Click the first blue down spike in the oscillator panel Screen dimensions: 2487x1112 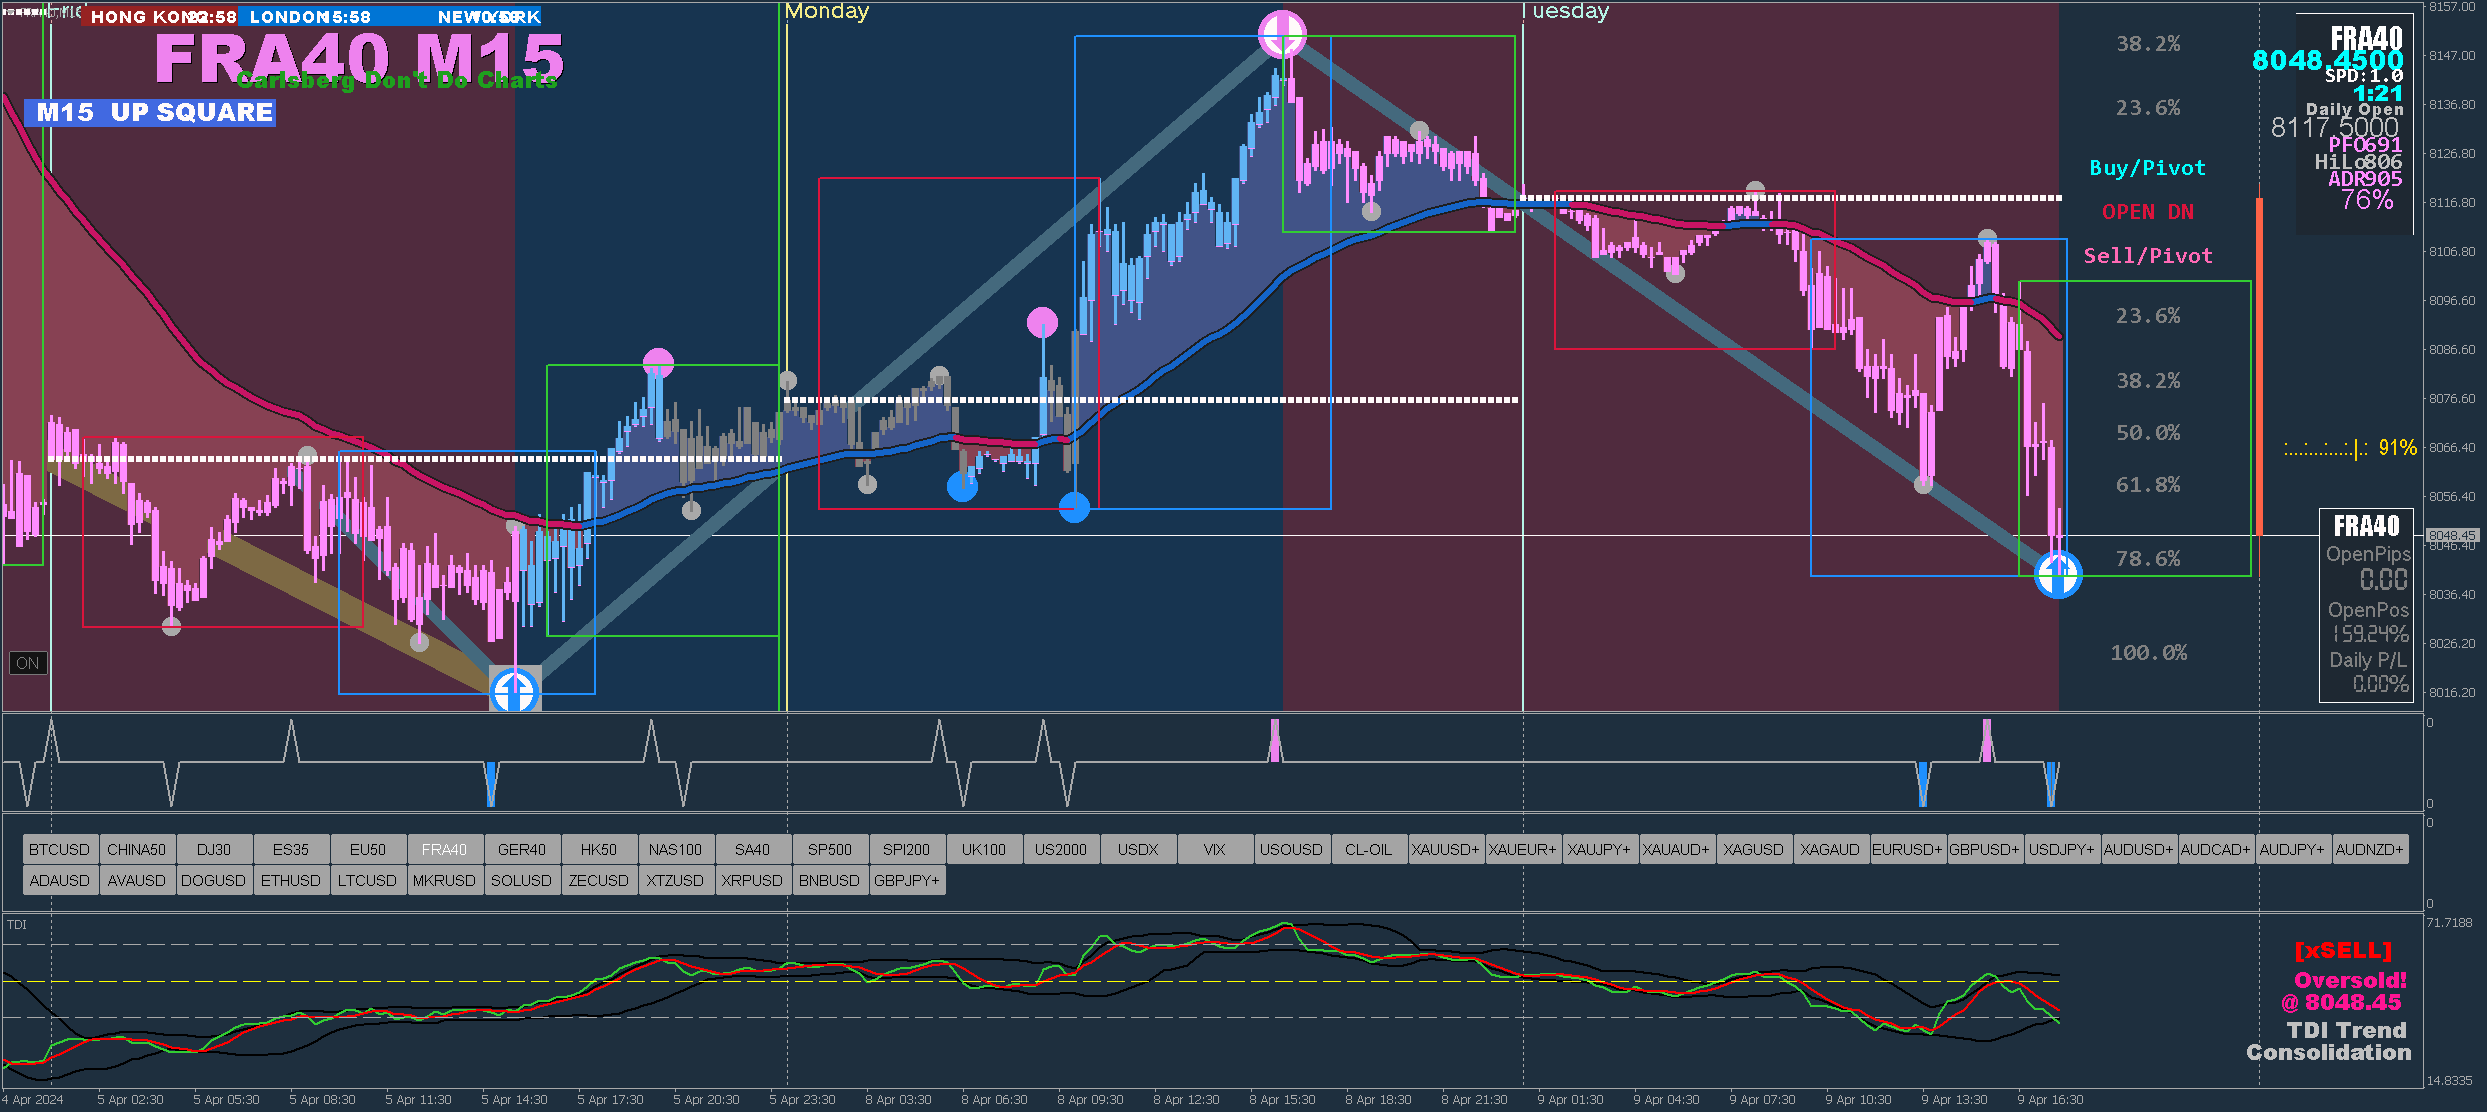click(x=490, y=783)
